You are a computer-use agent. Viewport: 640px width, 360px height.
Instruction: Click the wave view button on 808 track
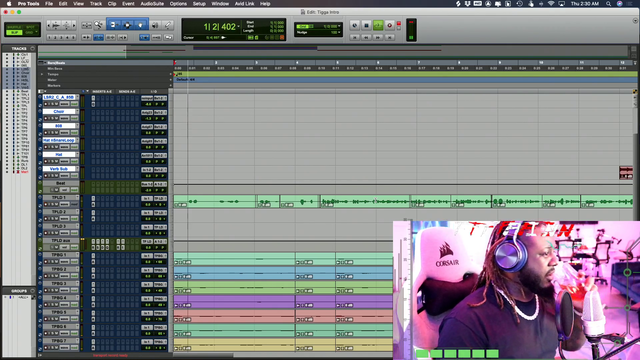pos(64,133)
